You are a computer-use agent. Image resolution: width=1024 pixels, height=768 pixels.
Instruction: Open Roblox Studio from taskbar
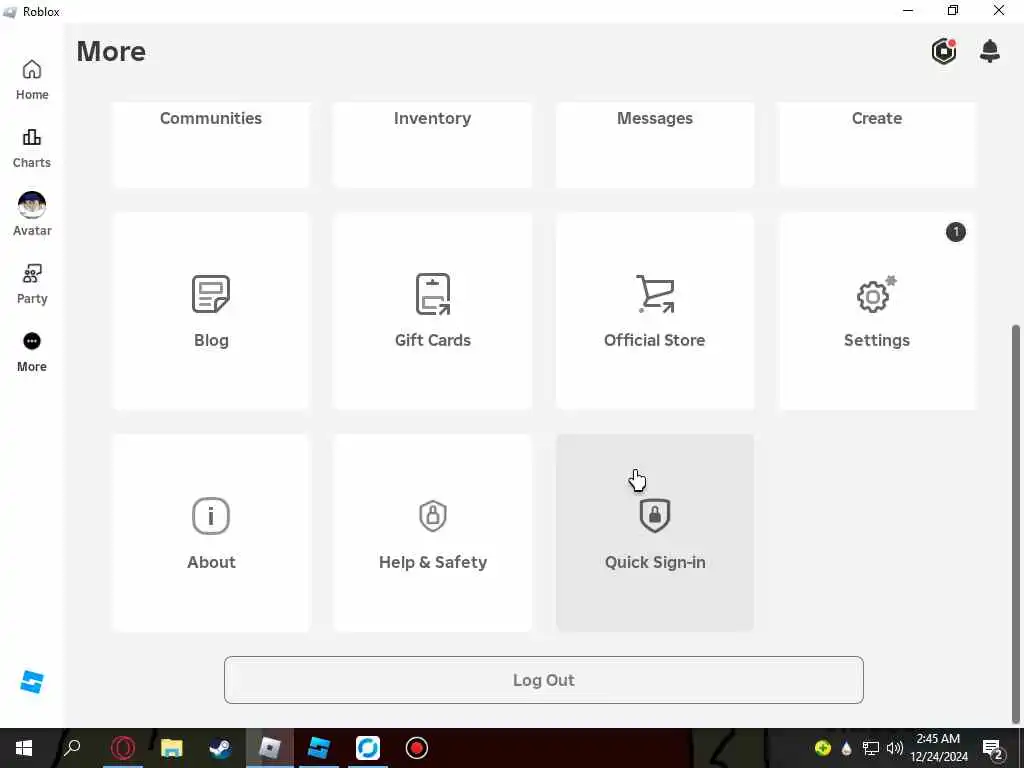[319, 748]
